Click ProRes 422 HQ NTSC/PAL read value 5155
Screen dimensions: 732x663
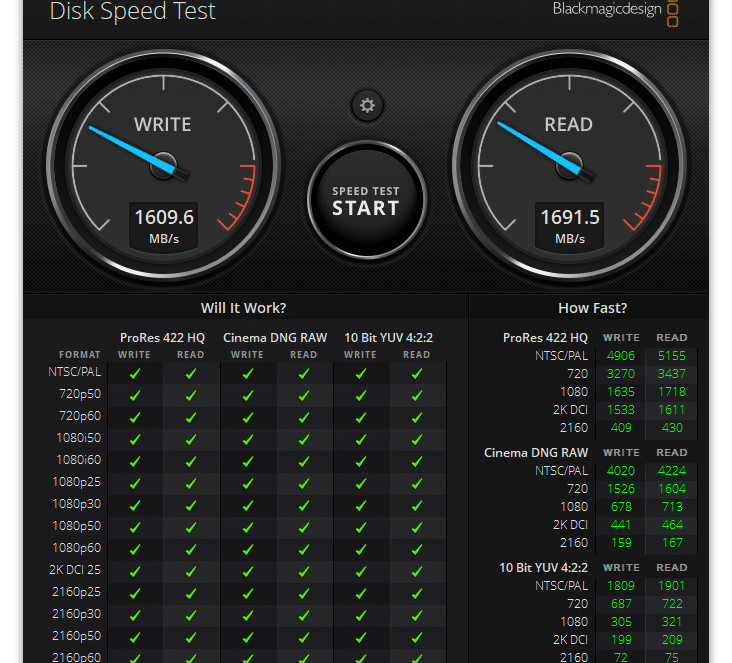(x=671, y=356)
